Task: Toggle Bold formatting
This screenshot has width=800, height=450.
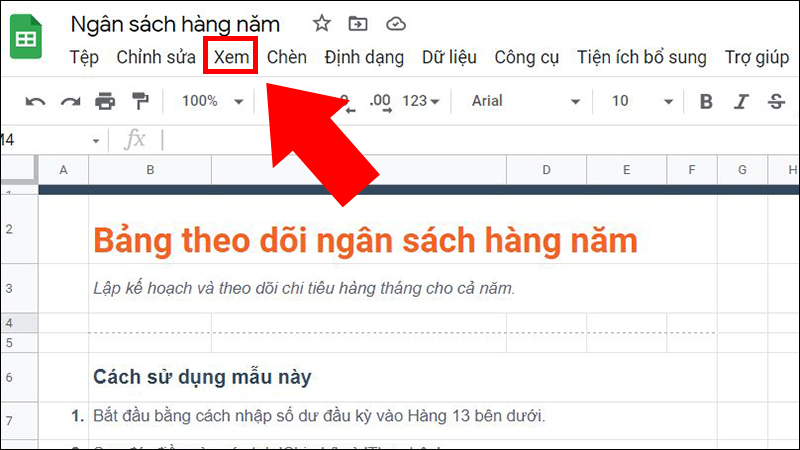Action: 706,102
